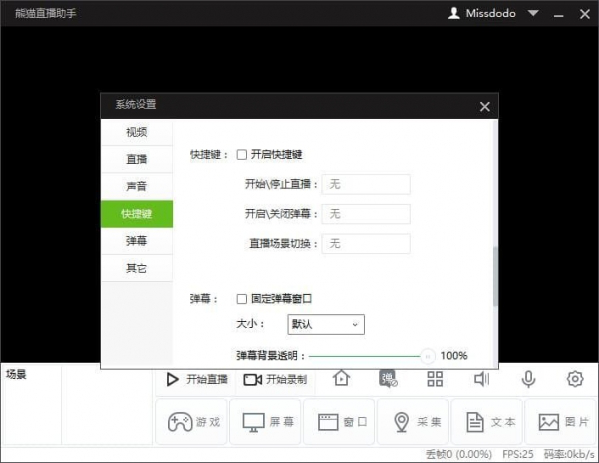The width and height of the screenshot is (599, 463).
Task: Click the 系统设置 dialog title
Action: pyautogui.click(x=136, y=104)
